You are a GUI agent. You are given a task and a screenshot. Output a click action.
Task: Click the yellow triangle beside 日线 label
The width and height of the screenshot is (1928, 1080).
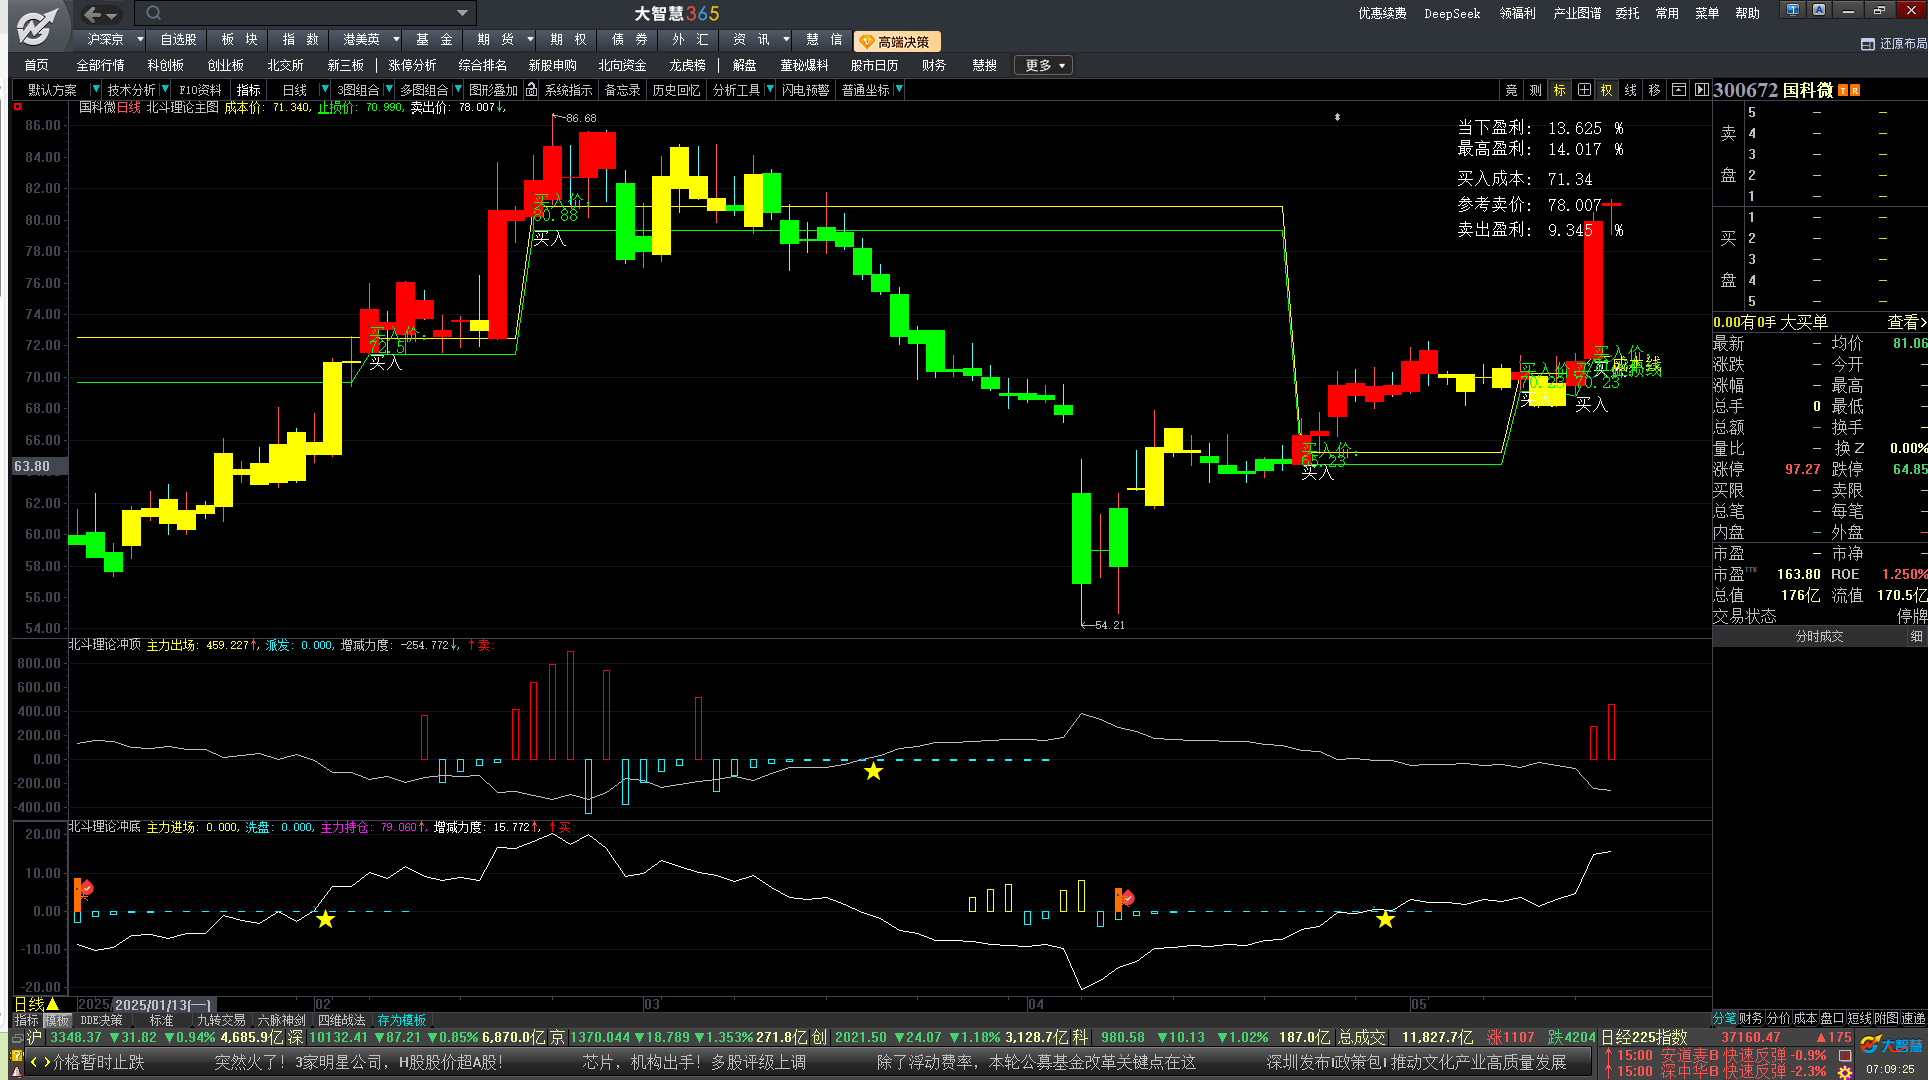(53, 1004)
